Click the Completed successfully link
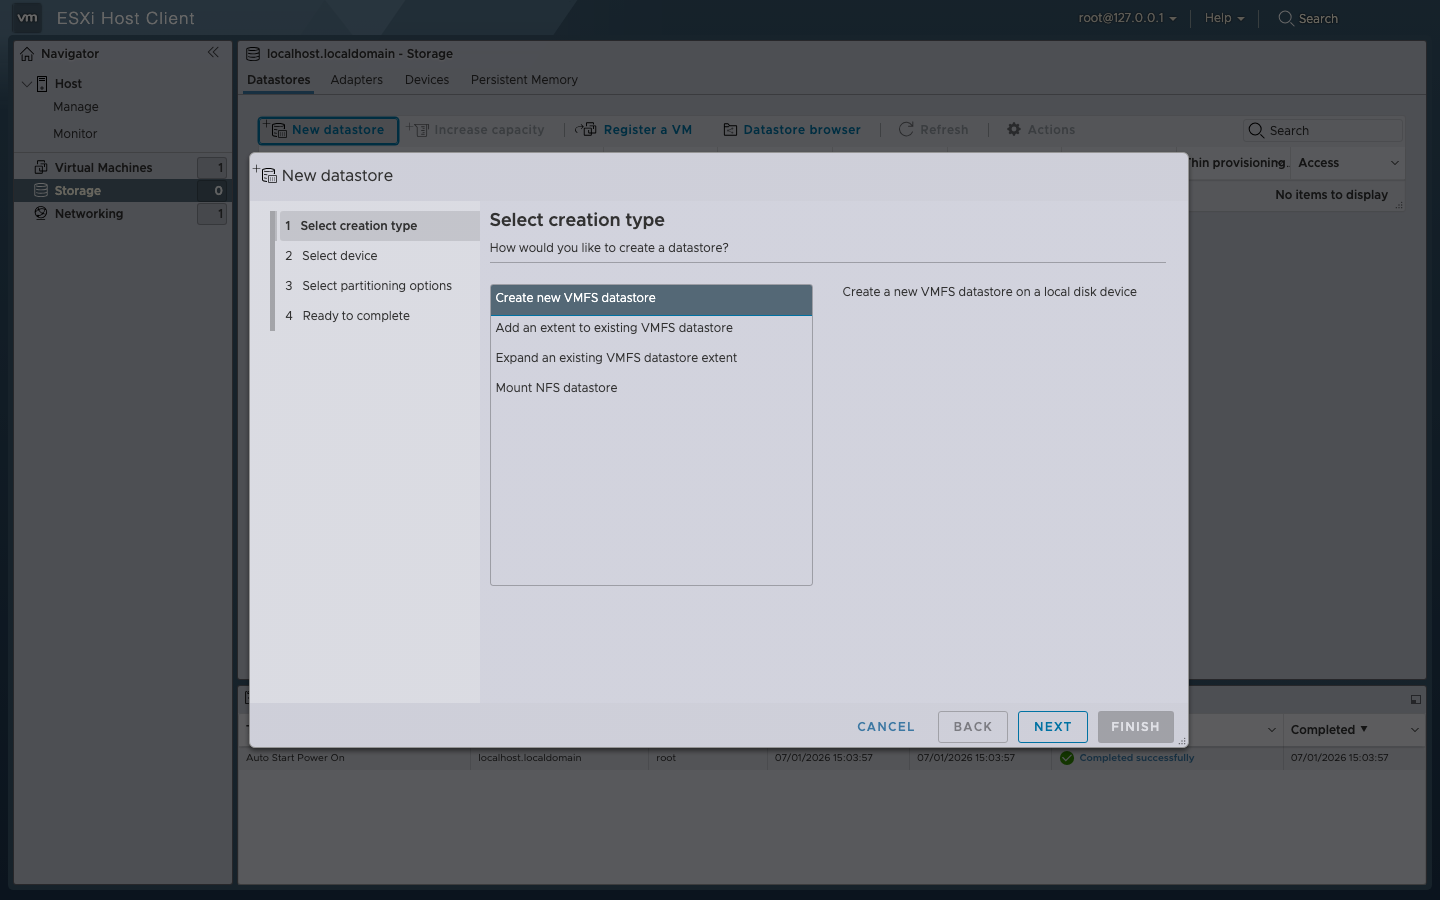Screen dimensions: 1440x900 1137,758
